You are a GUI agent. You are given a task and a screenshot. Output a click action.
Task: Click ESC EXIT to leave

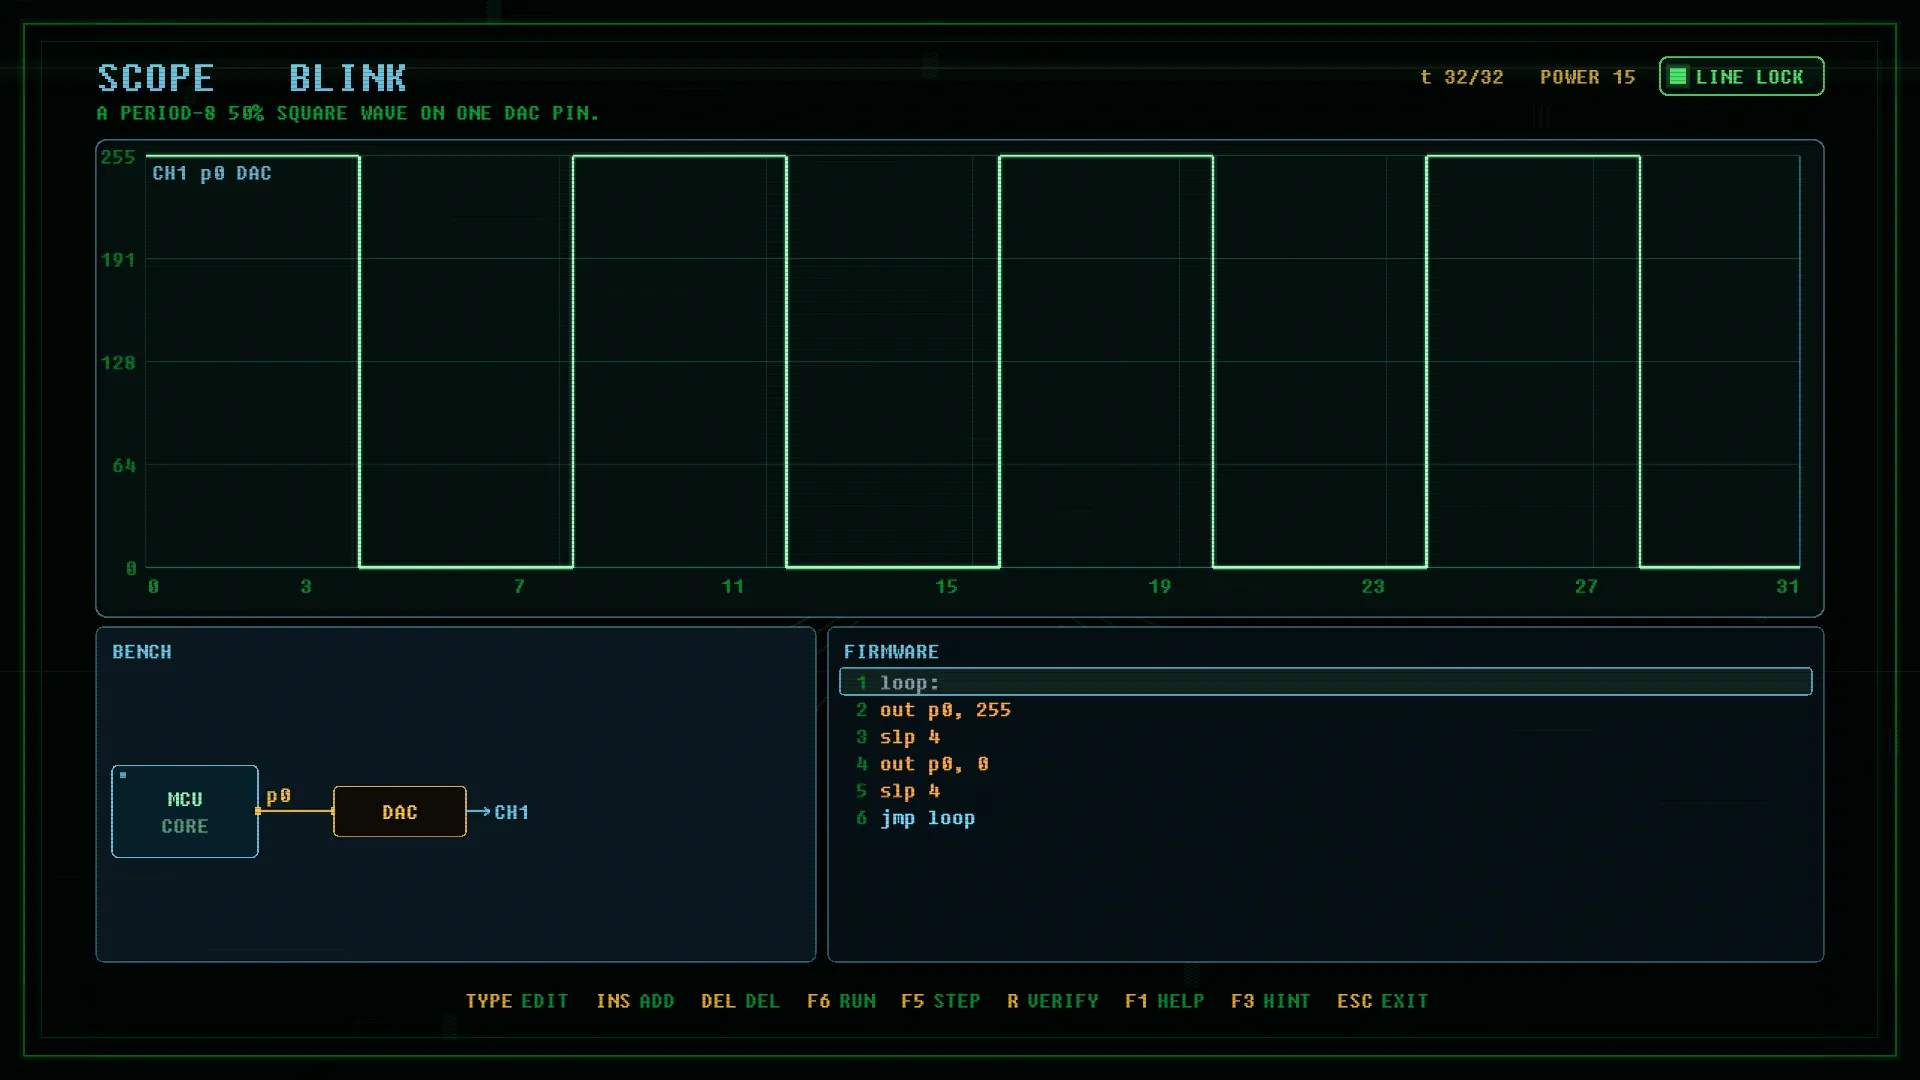pyautogui.click(x=1382, y=1001)
